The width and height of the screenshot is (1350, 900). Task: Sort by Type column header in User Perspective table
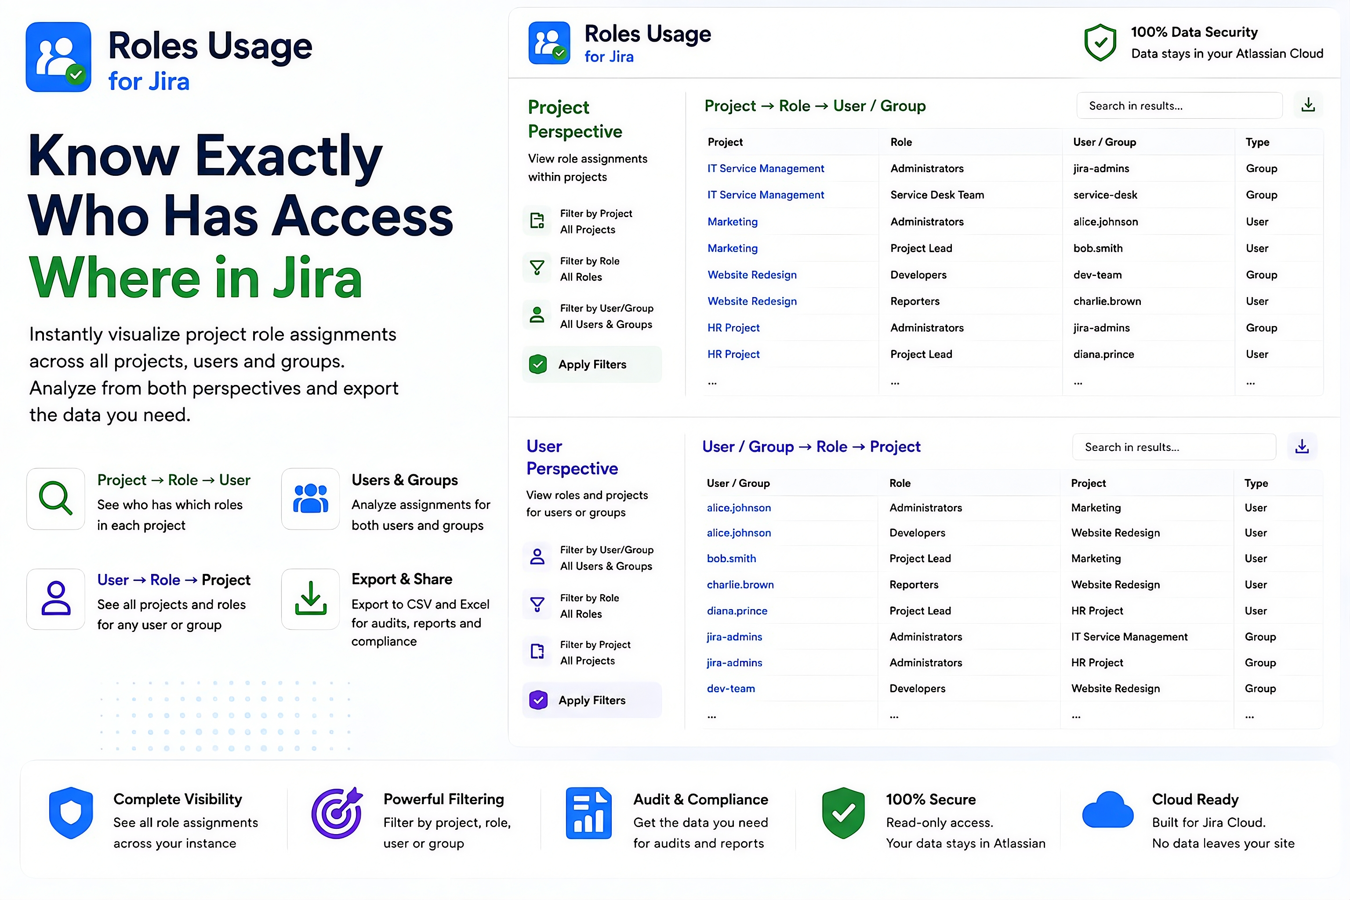(x=1256, y=483)
